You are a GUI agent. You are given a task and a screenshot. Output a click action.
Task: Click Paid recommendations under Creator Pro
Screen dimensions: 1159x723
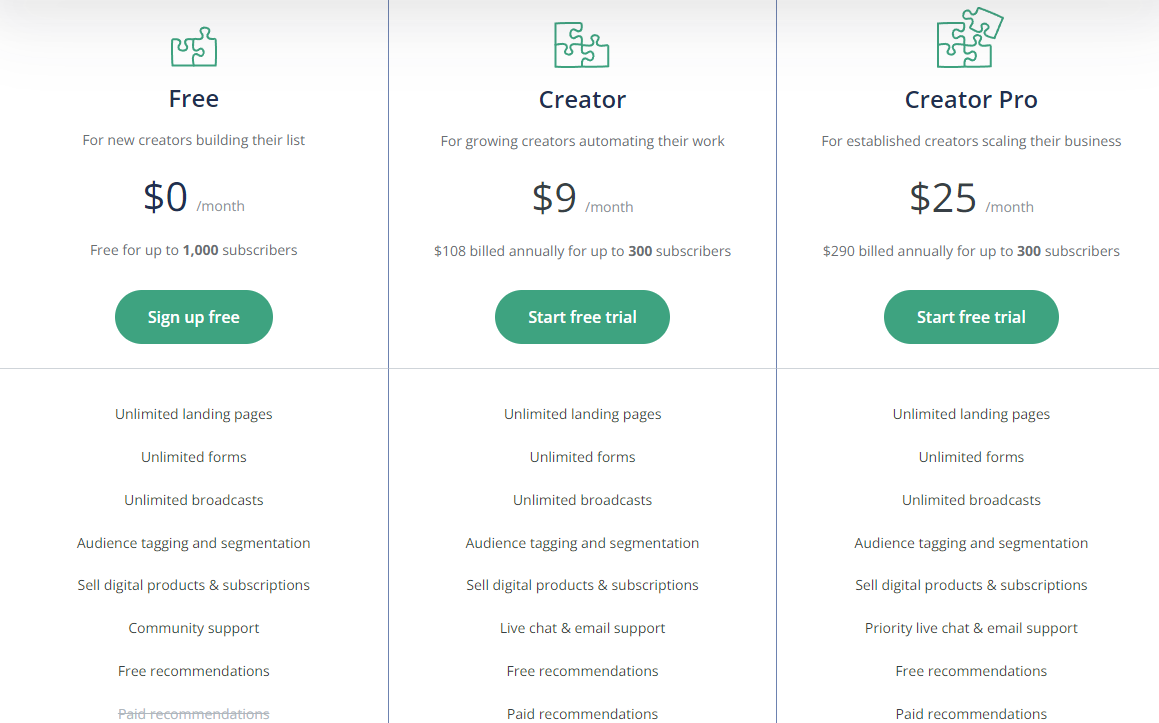pyautogui.click(x=971, y=714)
